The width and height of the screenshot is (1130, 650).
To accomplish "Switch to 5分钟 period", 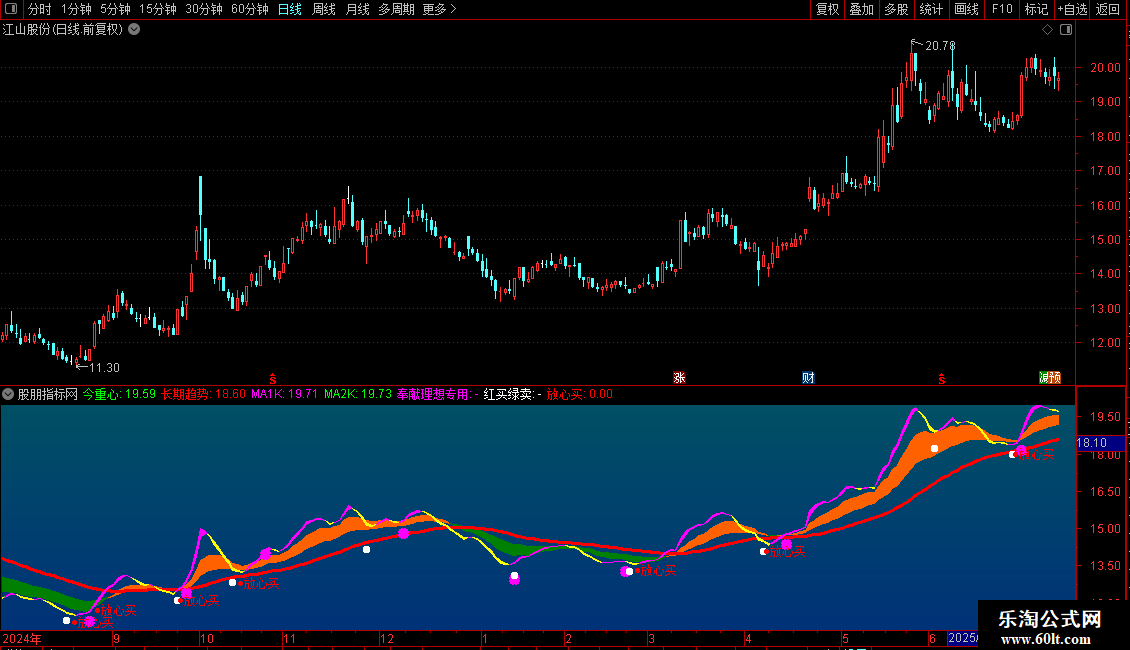I will 115,9.
